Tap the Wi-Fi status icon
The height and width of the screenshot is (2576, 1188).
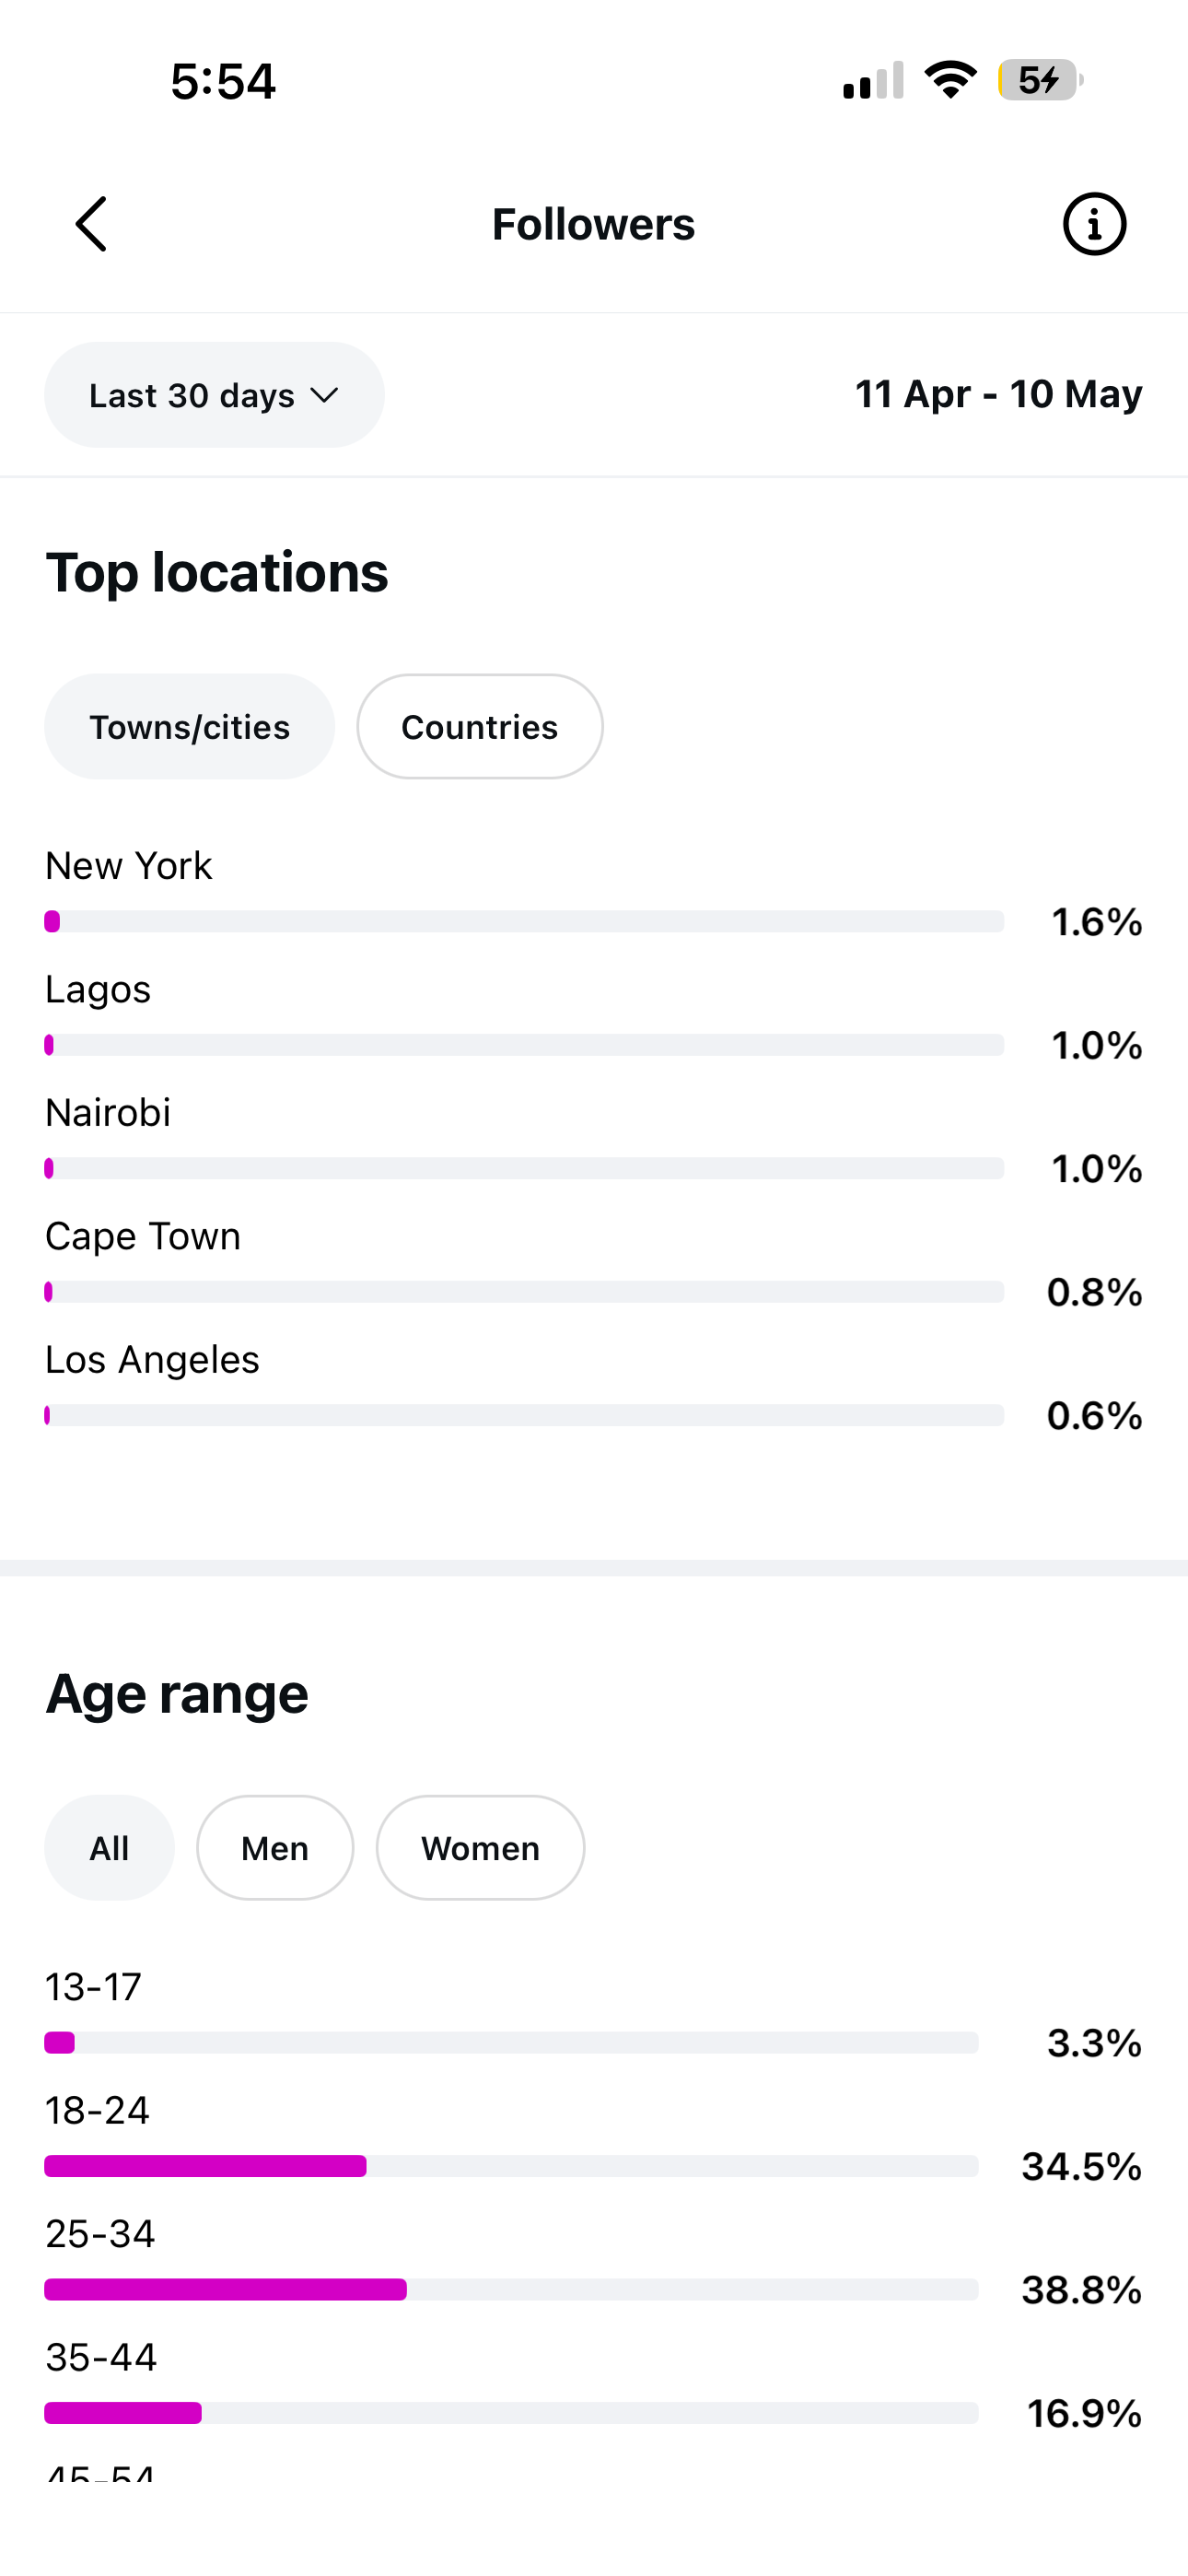[950, 80]
